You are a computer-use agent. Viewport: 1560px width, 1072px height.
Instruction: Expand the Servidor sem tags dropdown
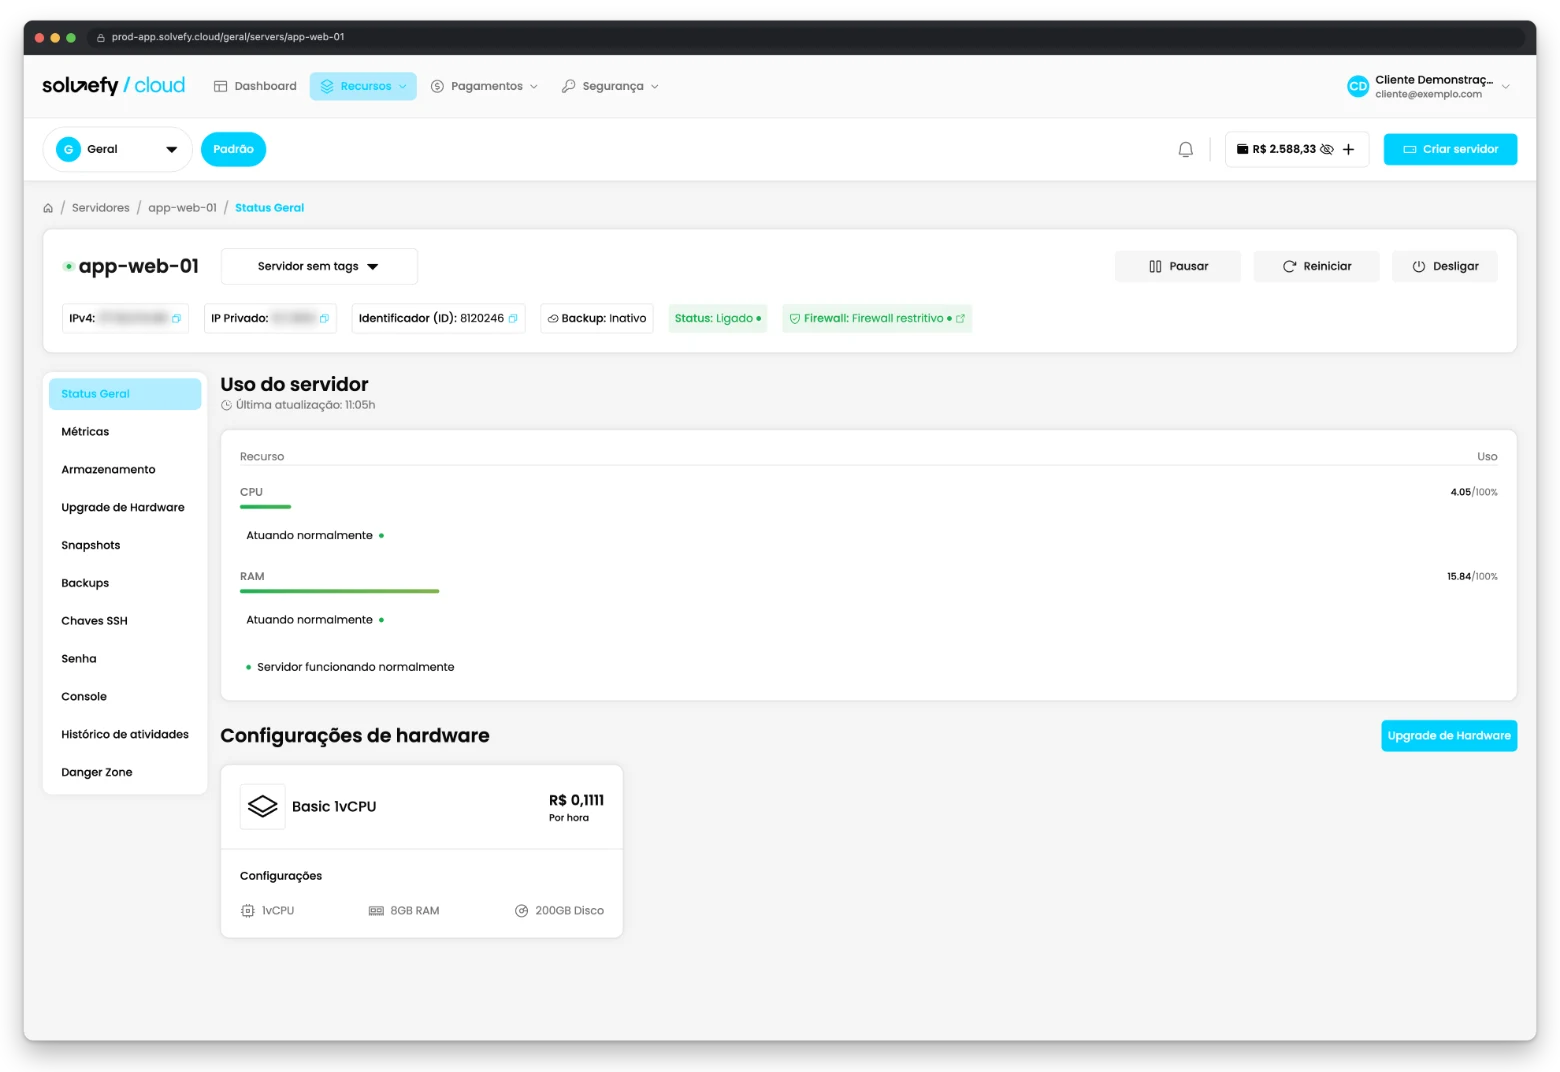(319, 267)
